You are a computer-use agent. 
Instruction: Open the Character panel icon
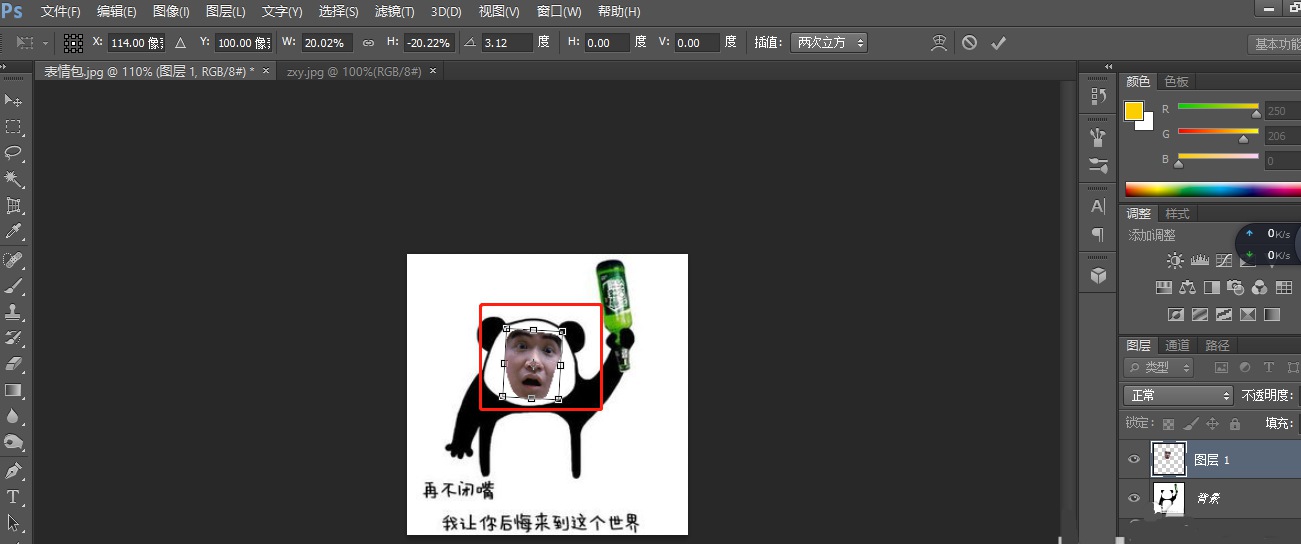coord(1098,206)
